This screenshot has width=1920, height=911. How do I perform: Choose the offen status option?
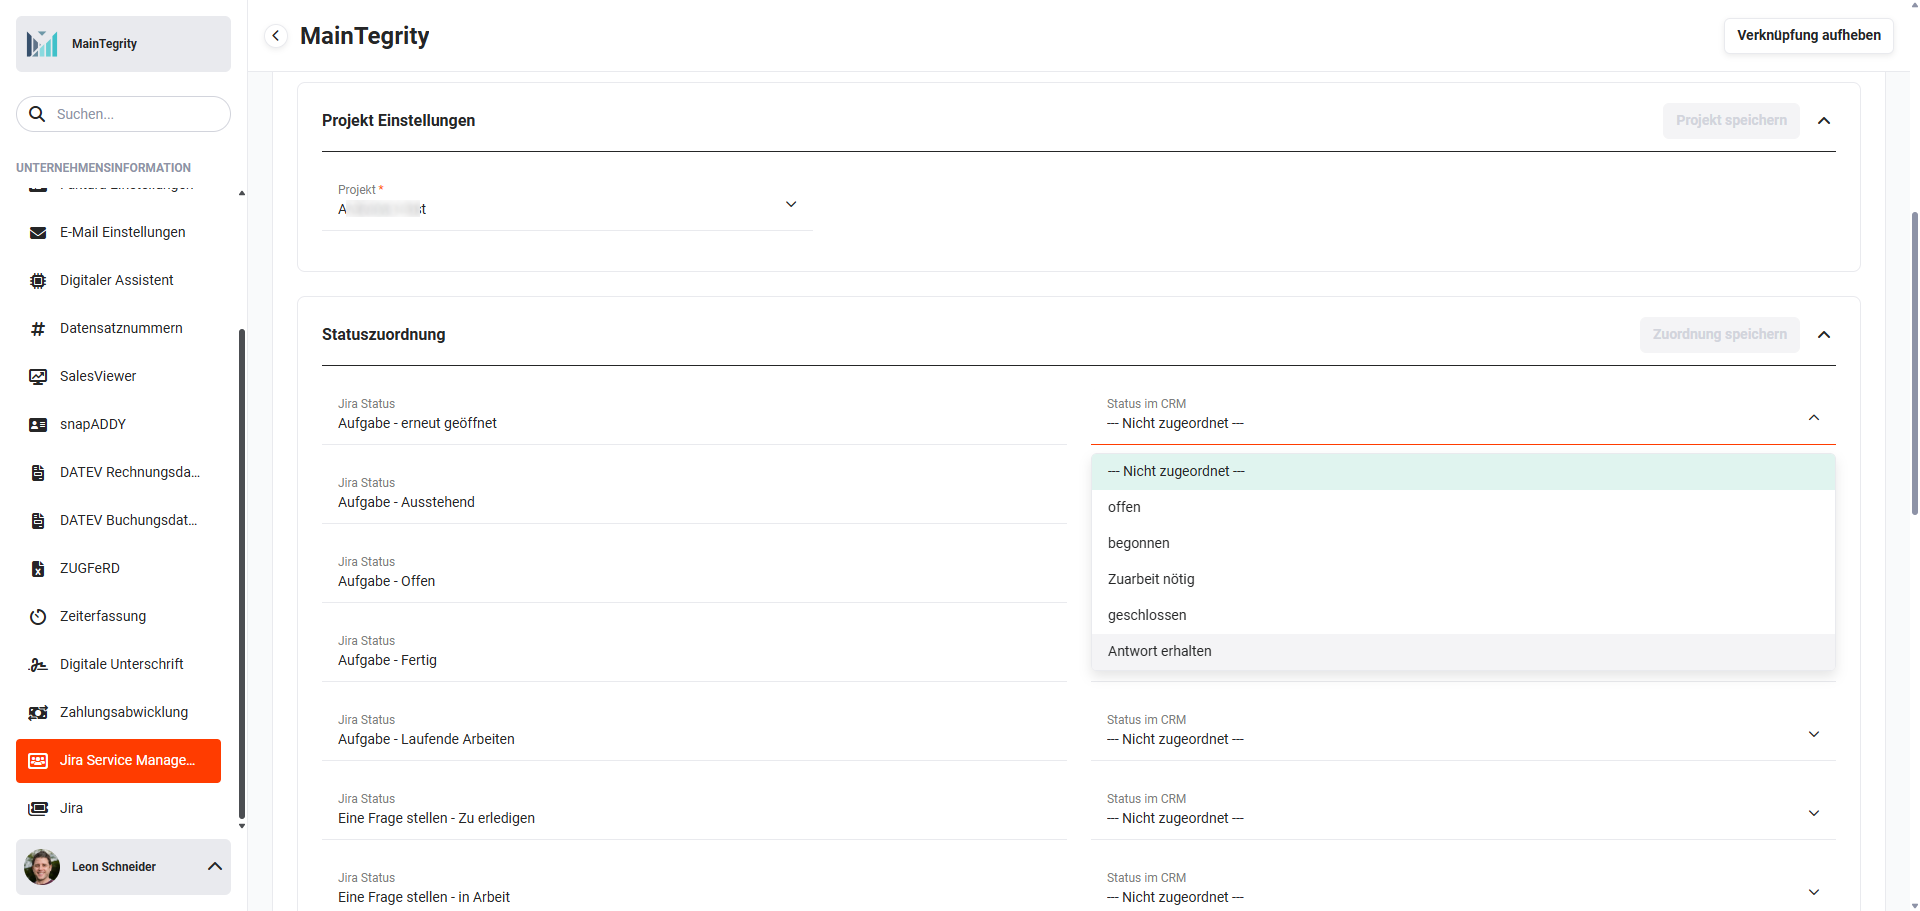(x=1463, y=507)
